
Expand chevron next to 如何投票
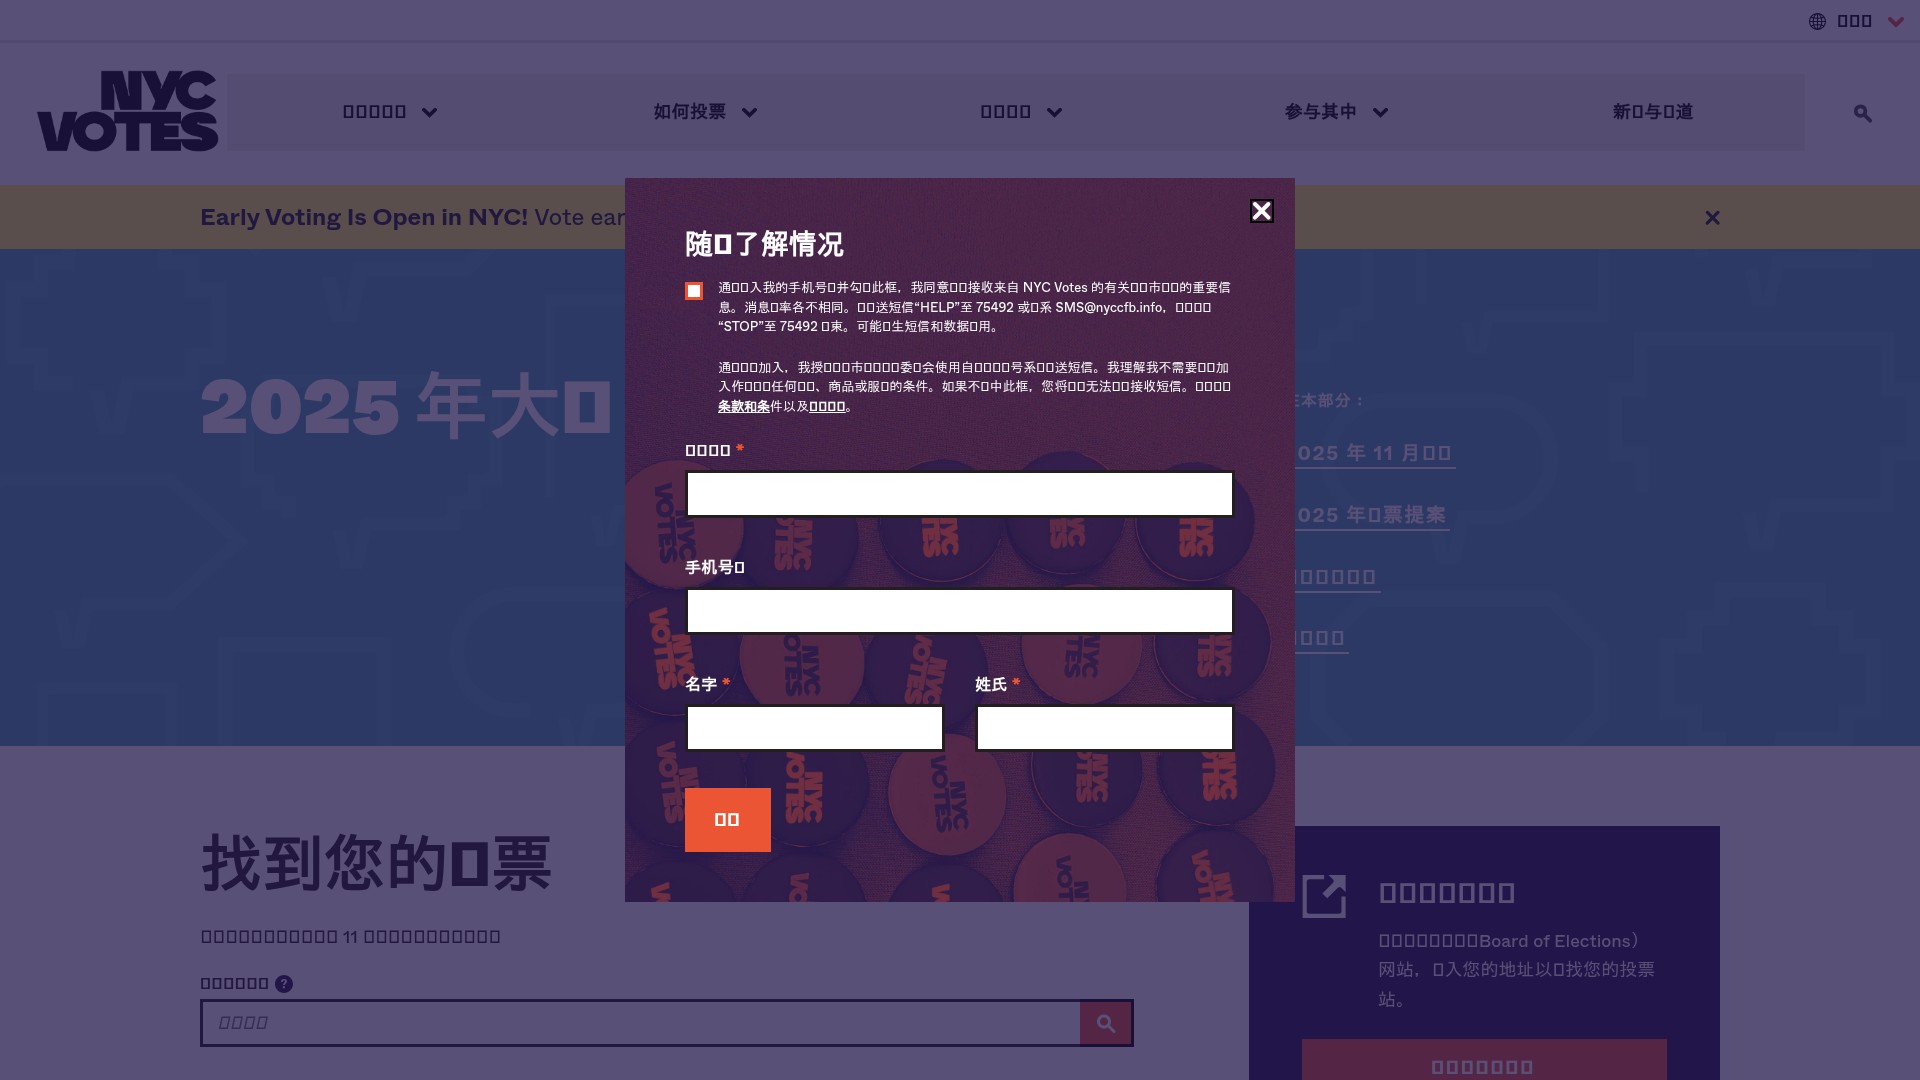coord(749,113)
